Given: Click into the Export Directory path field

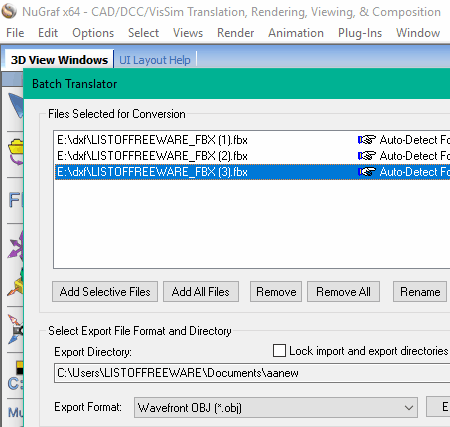Looking at the screenshot, I should point(252,373).
